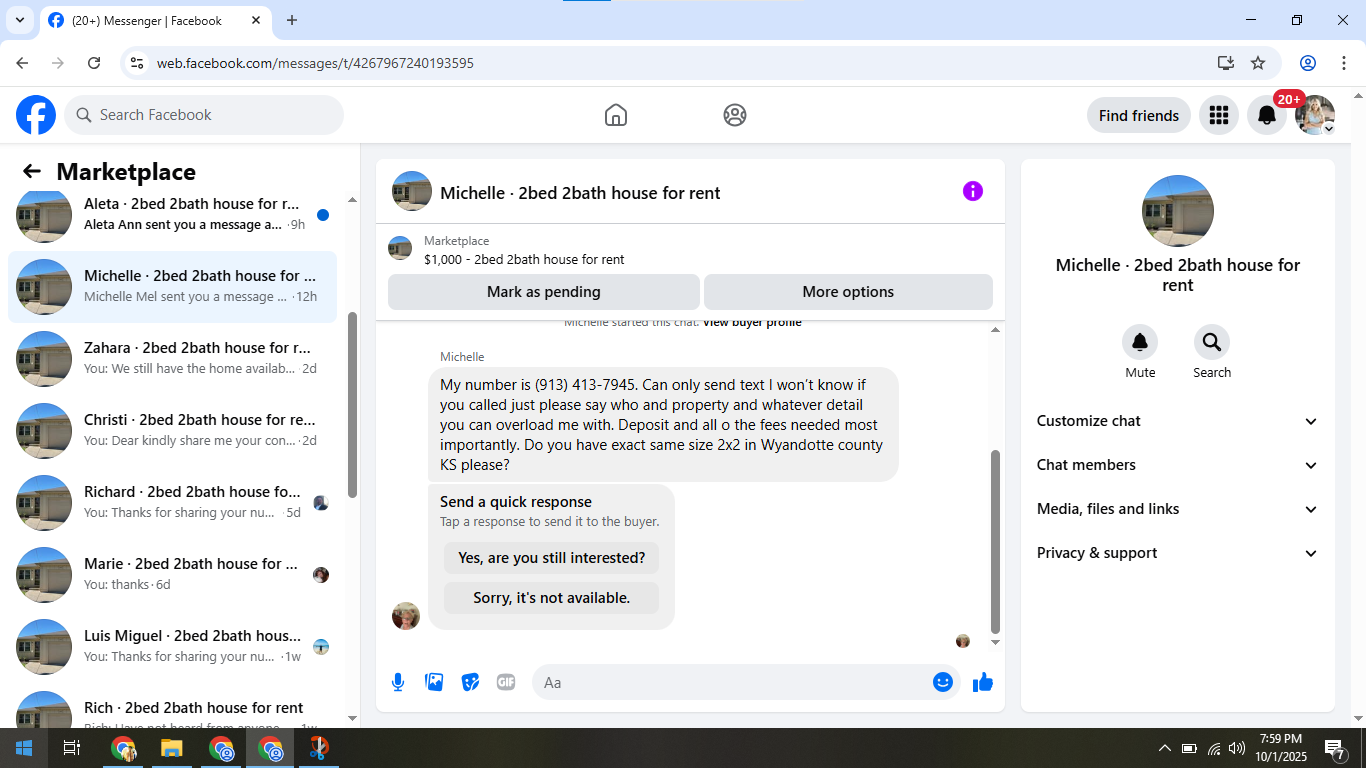Click the taskbar clock showing 7:59 PM
Viewport: 1366px width, 768px height.
[x=1280, y=748]
